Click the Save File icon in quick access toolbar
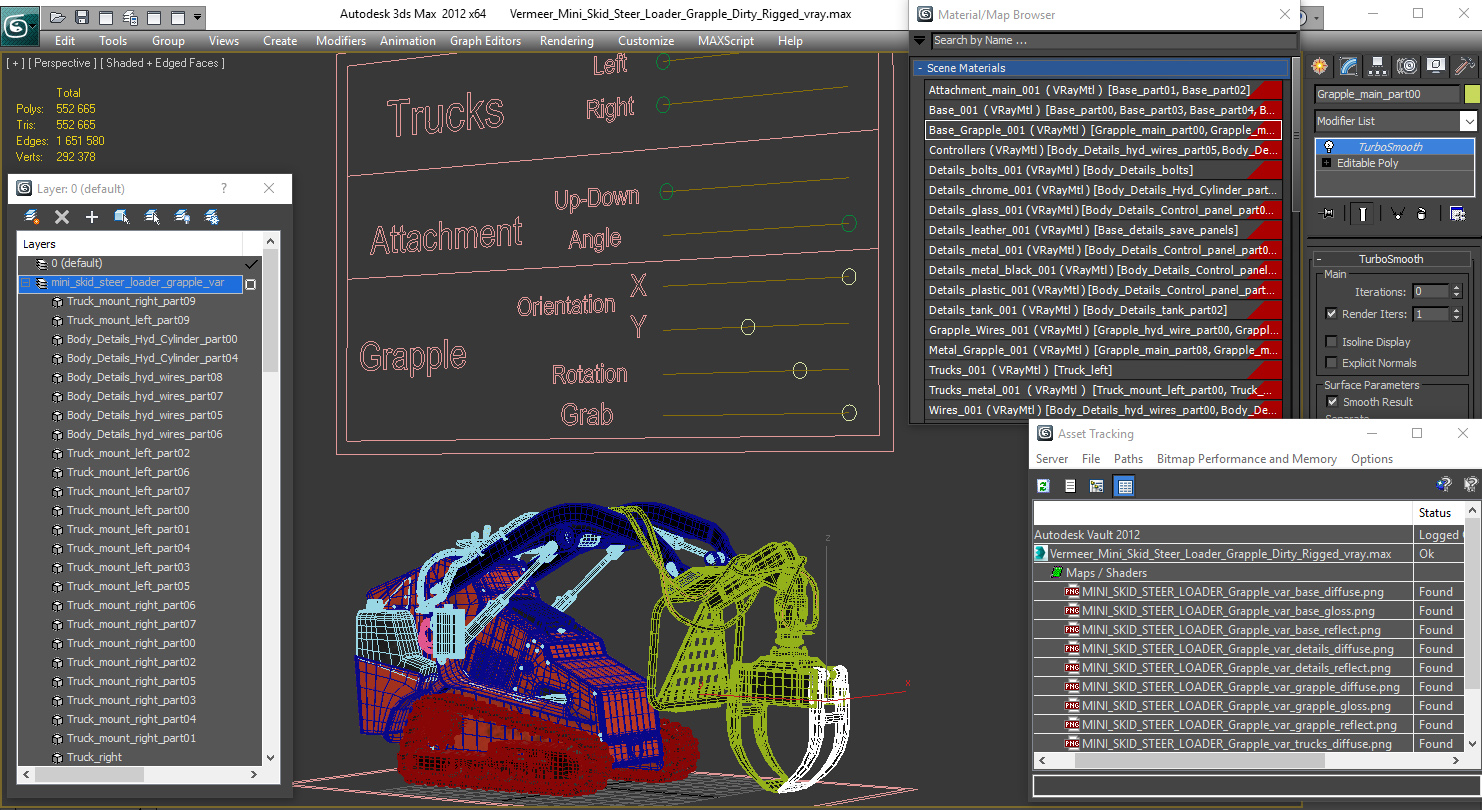The image size is (1482, 810). 82,17
